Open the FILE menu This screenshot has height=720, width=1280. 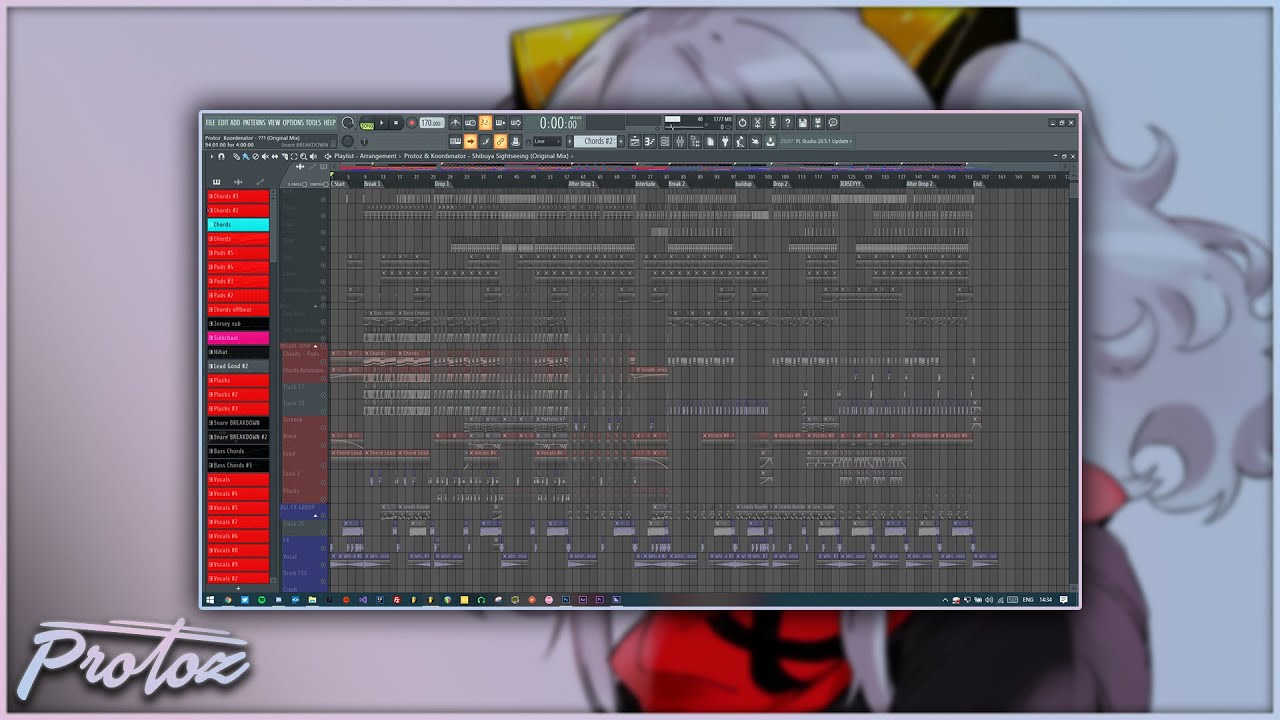click(x=210, y=123)
